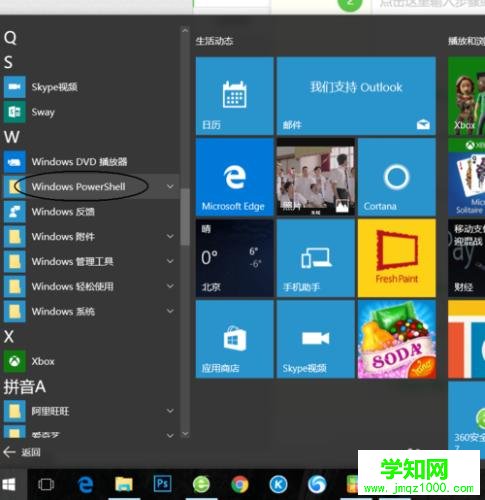The image size is (485, 500).
Task: Open the Xbox app icon in list
Action: [14, 361]
